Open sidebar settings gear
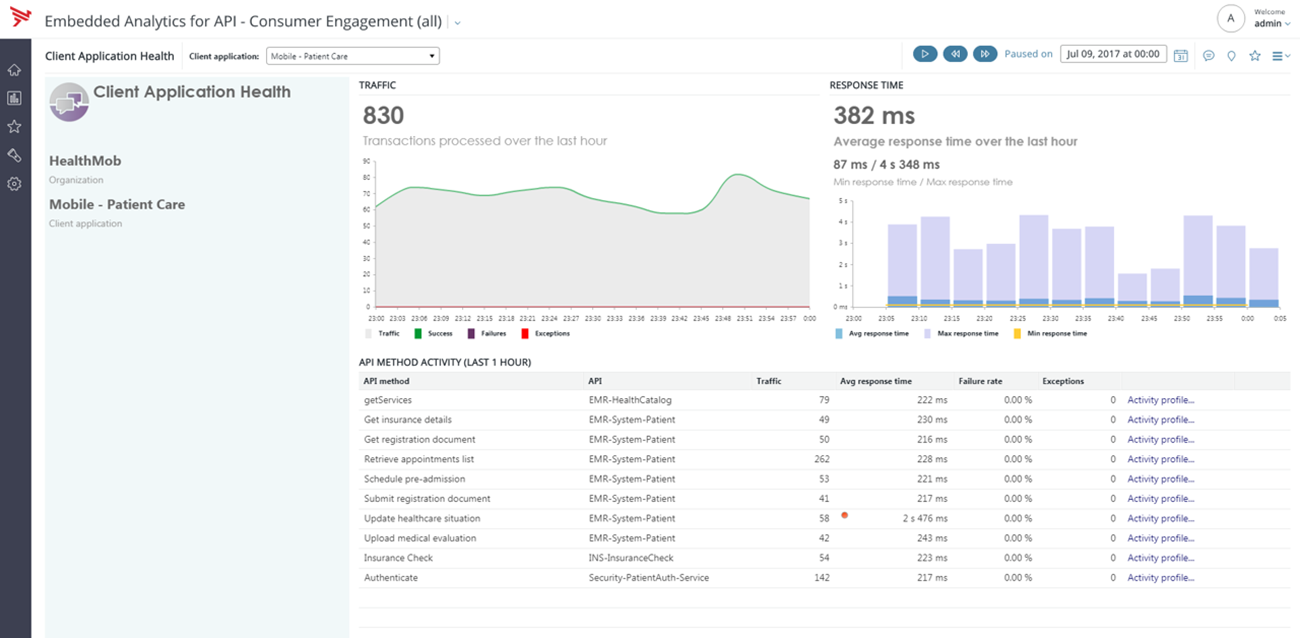 tap(14, 183)
